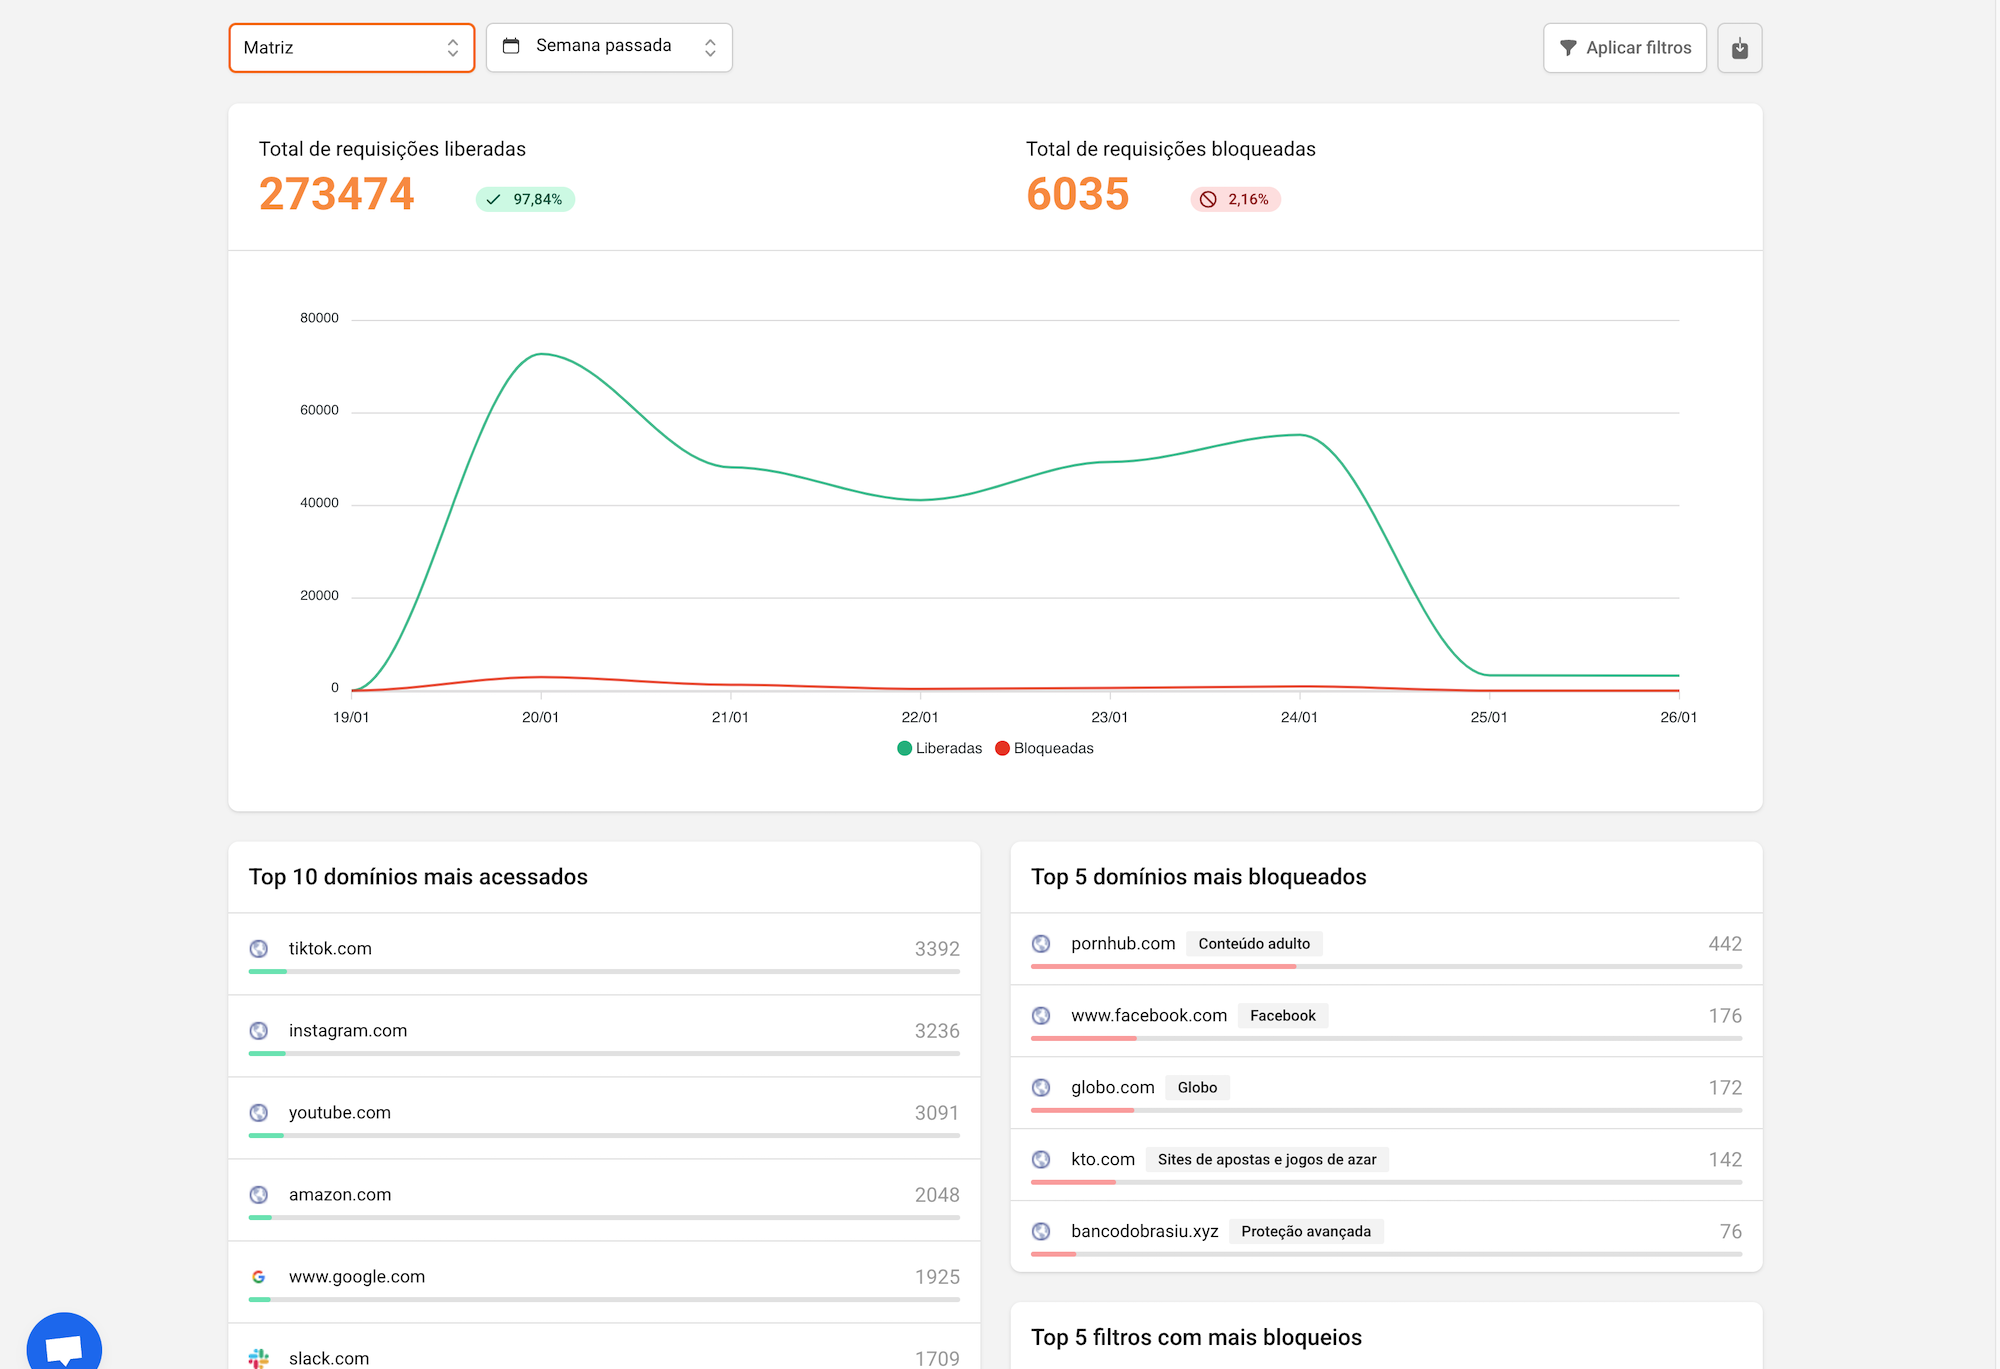This screenshot has height=1369, width=2000.
Task: Click the kto.com domain name
Action: [1103, 1159]
